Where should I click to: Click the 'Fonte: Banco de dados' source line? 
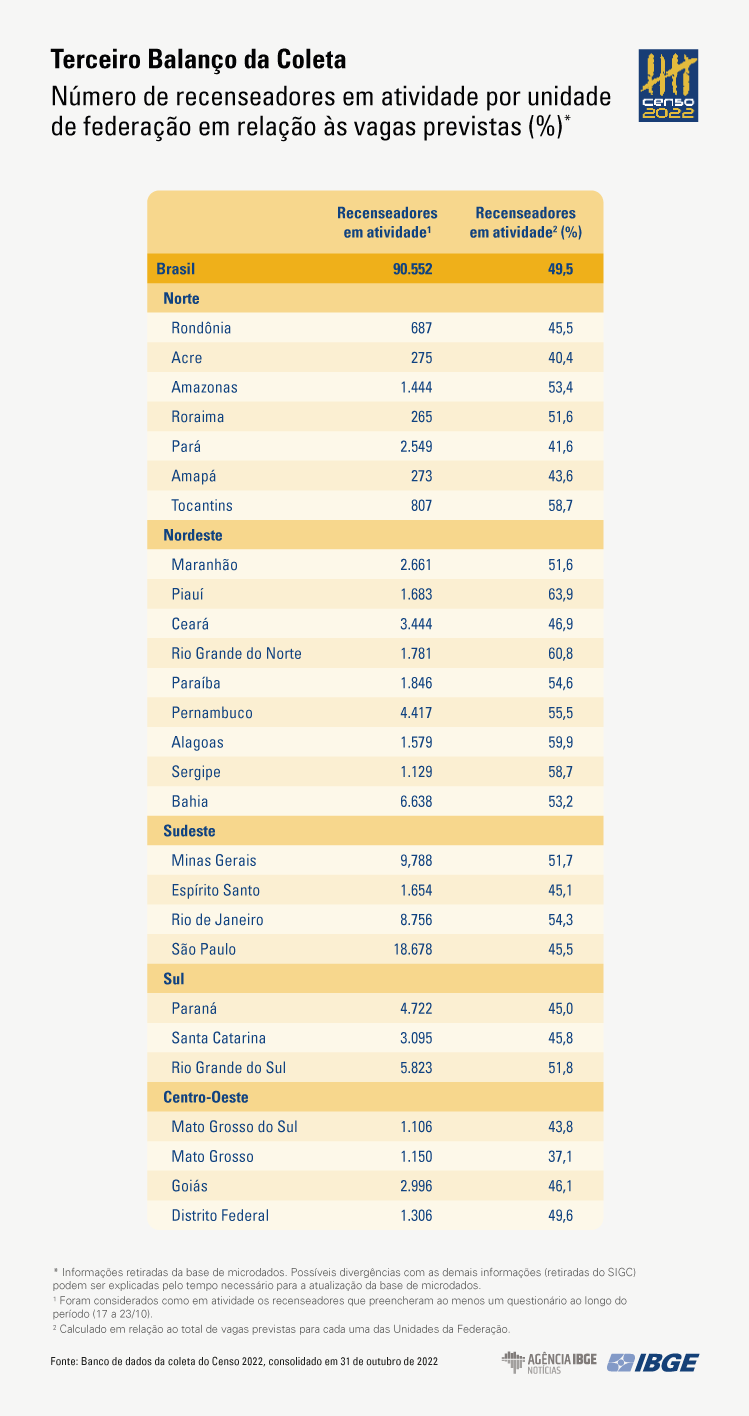point(243,1362)
